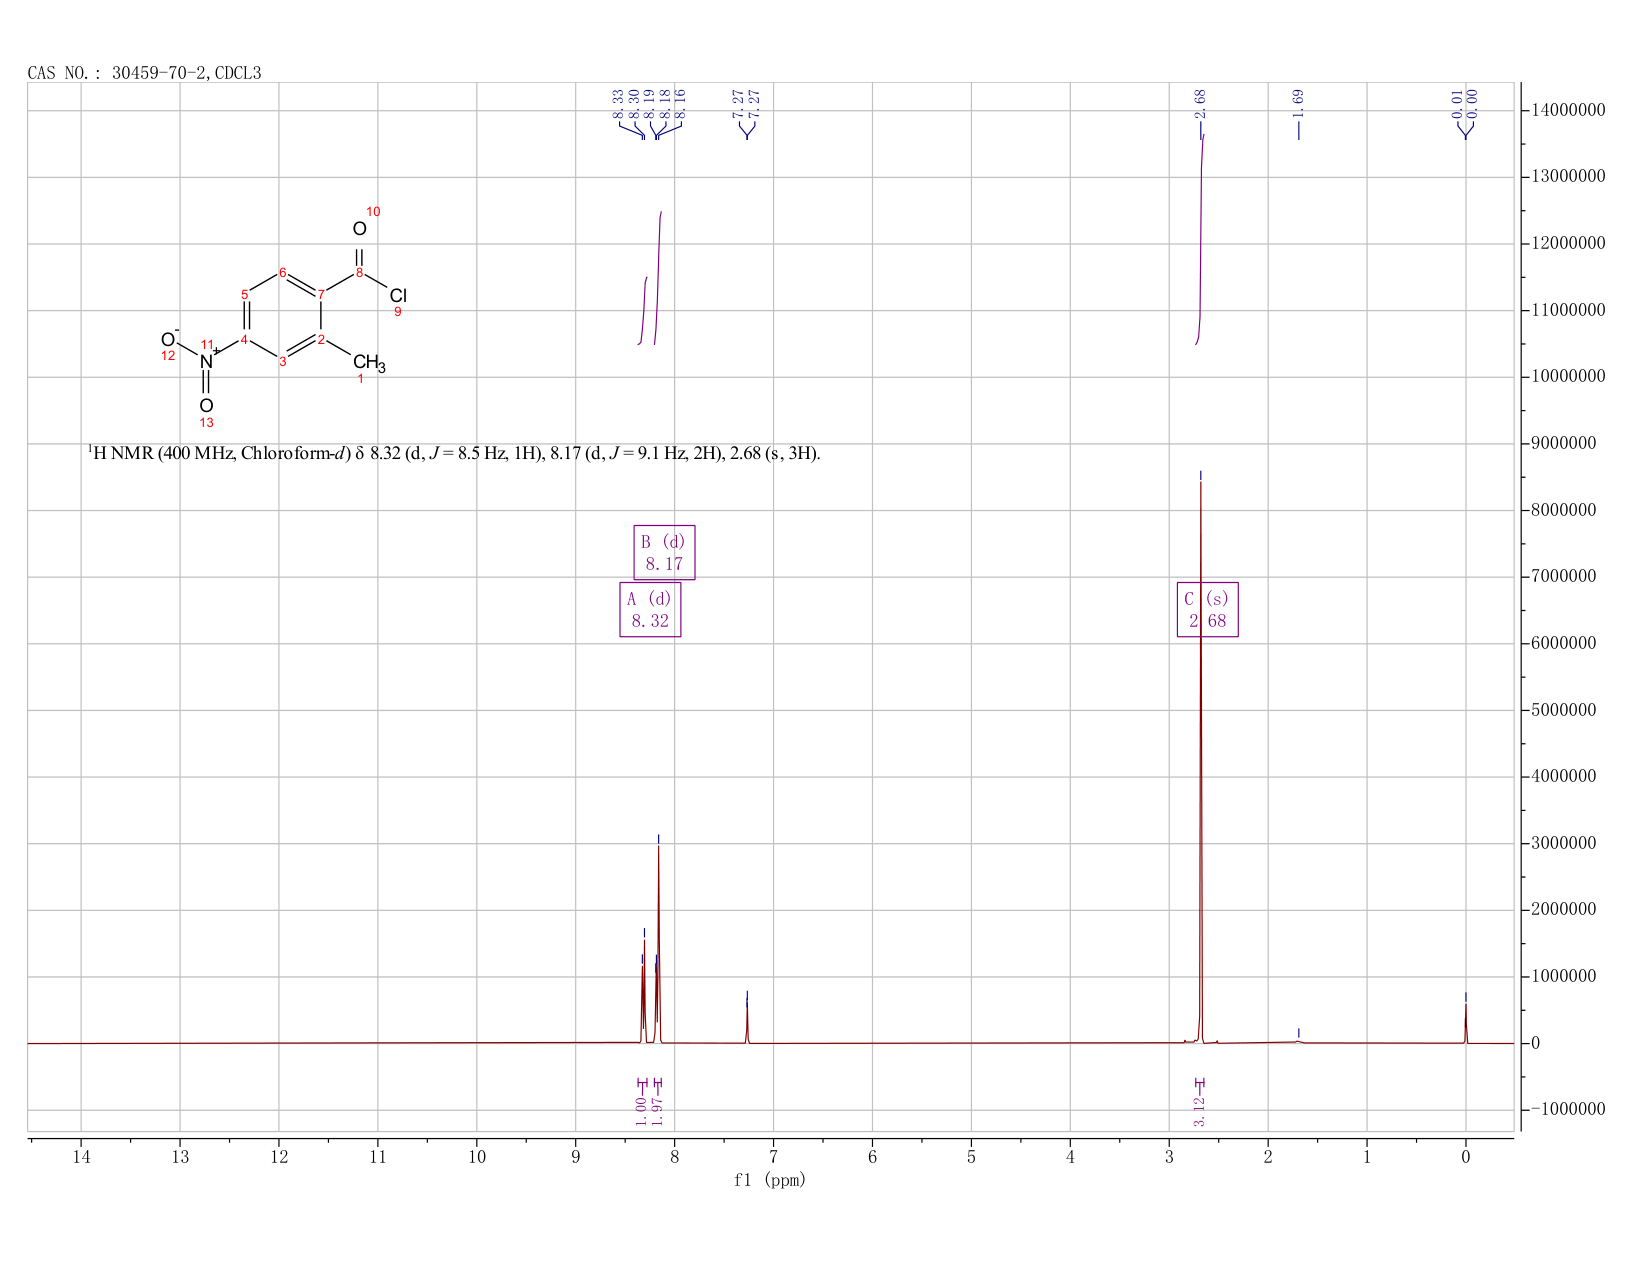Screen dimensions: 1650x1275
Task: Click the O- atom labeled 12
Action: click(169, 339)
